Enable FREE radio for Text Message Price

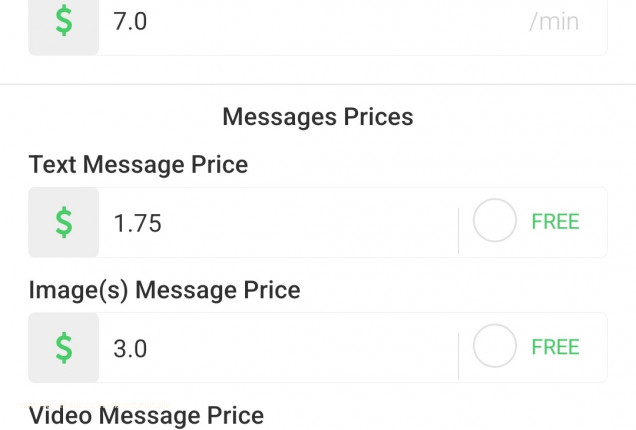coord(494,222)
